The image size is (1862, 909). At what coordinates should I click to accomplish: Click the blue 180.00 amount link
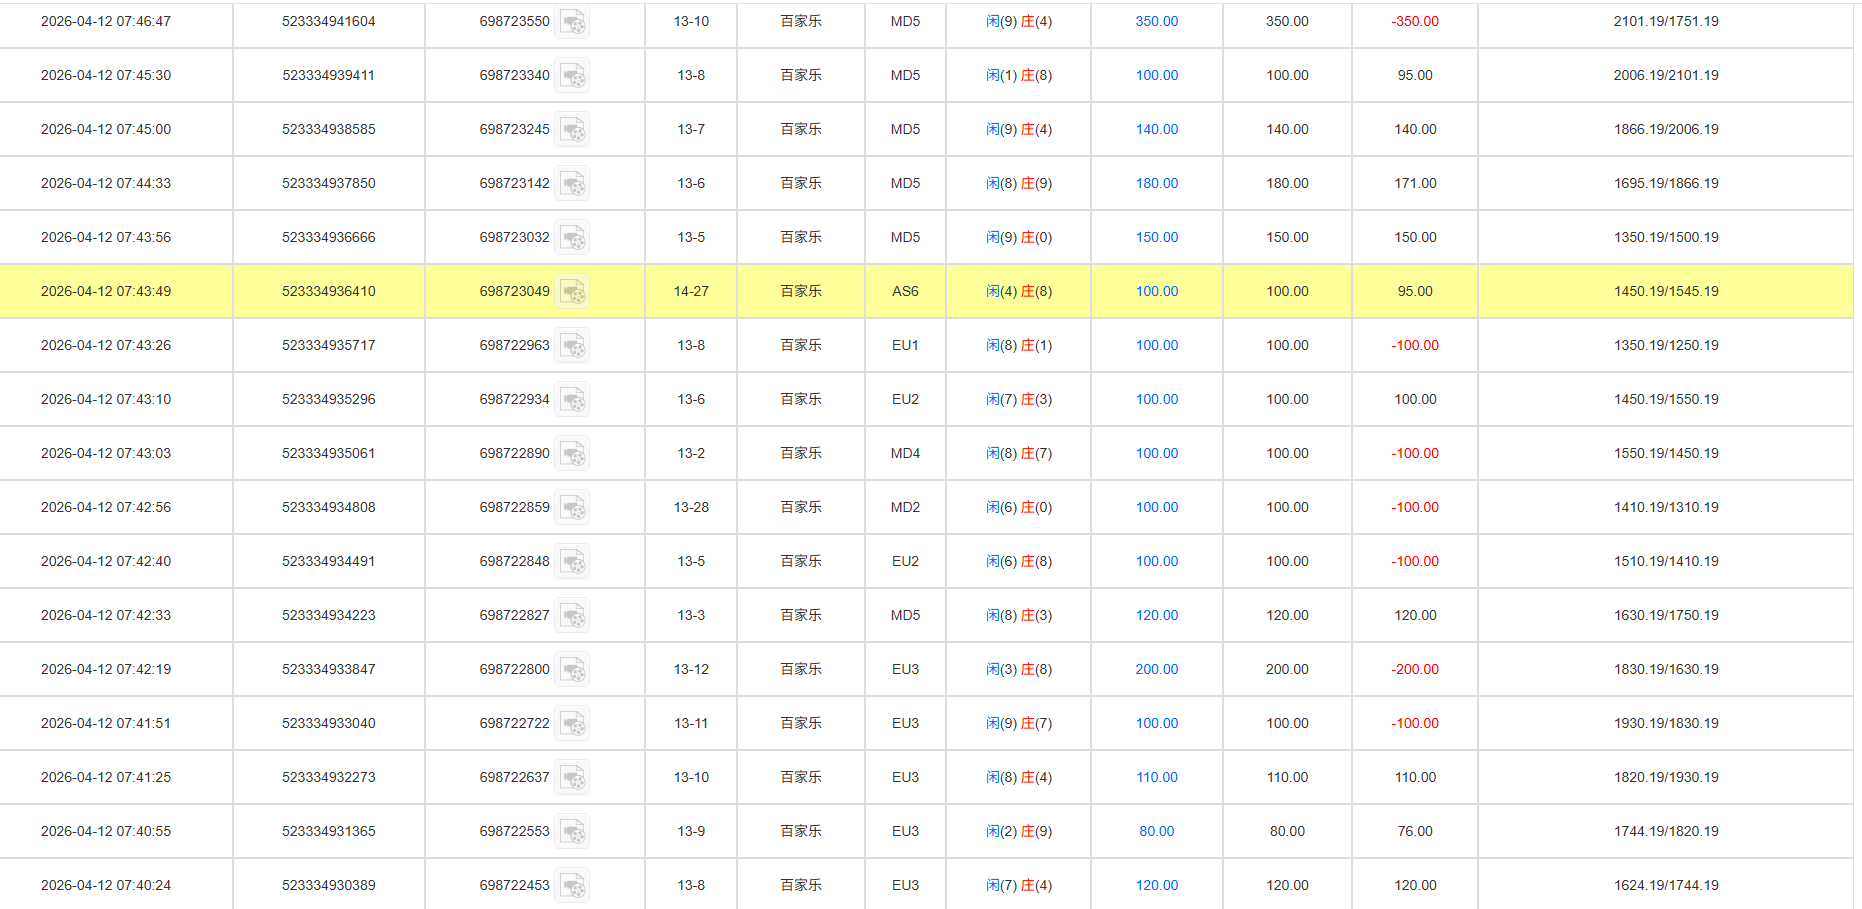pyautogui.click(x=1156, y=183)
